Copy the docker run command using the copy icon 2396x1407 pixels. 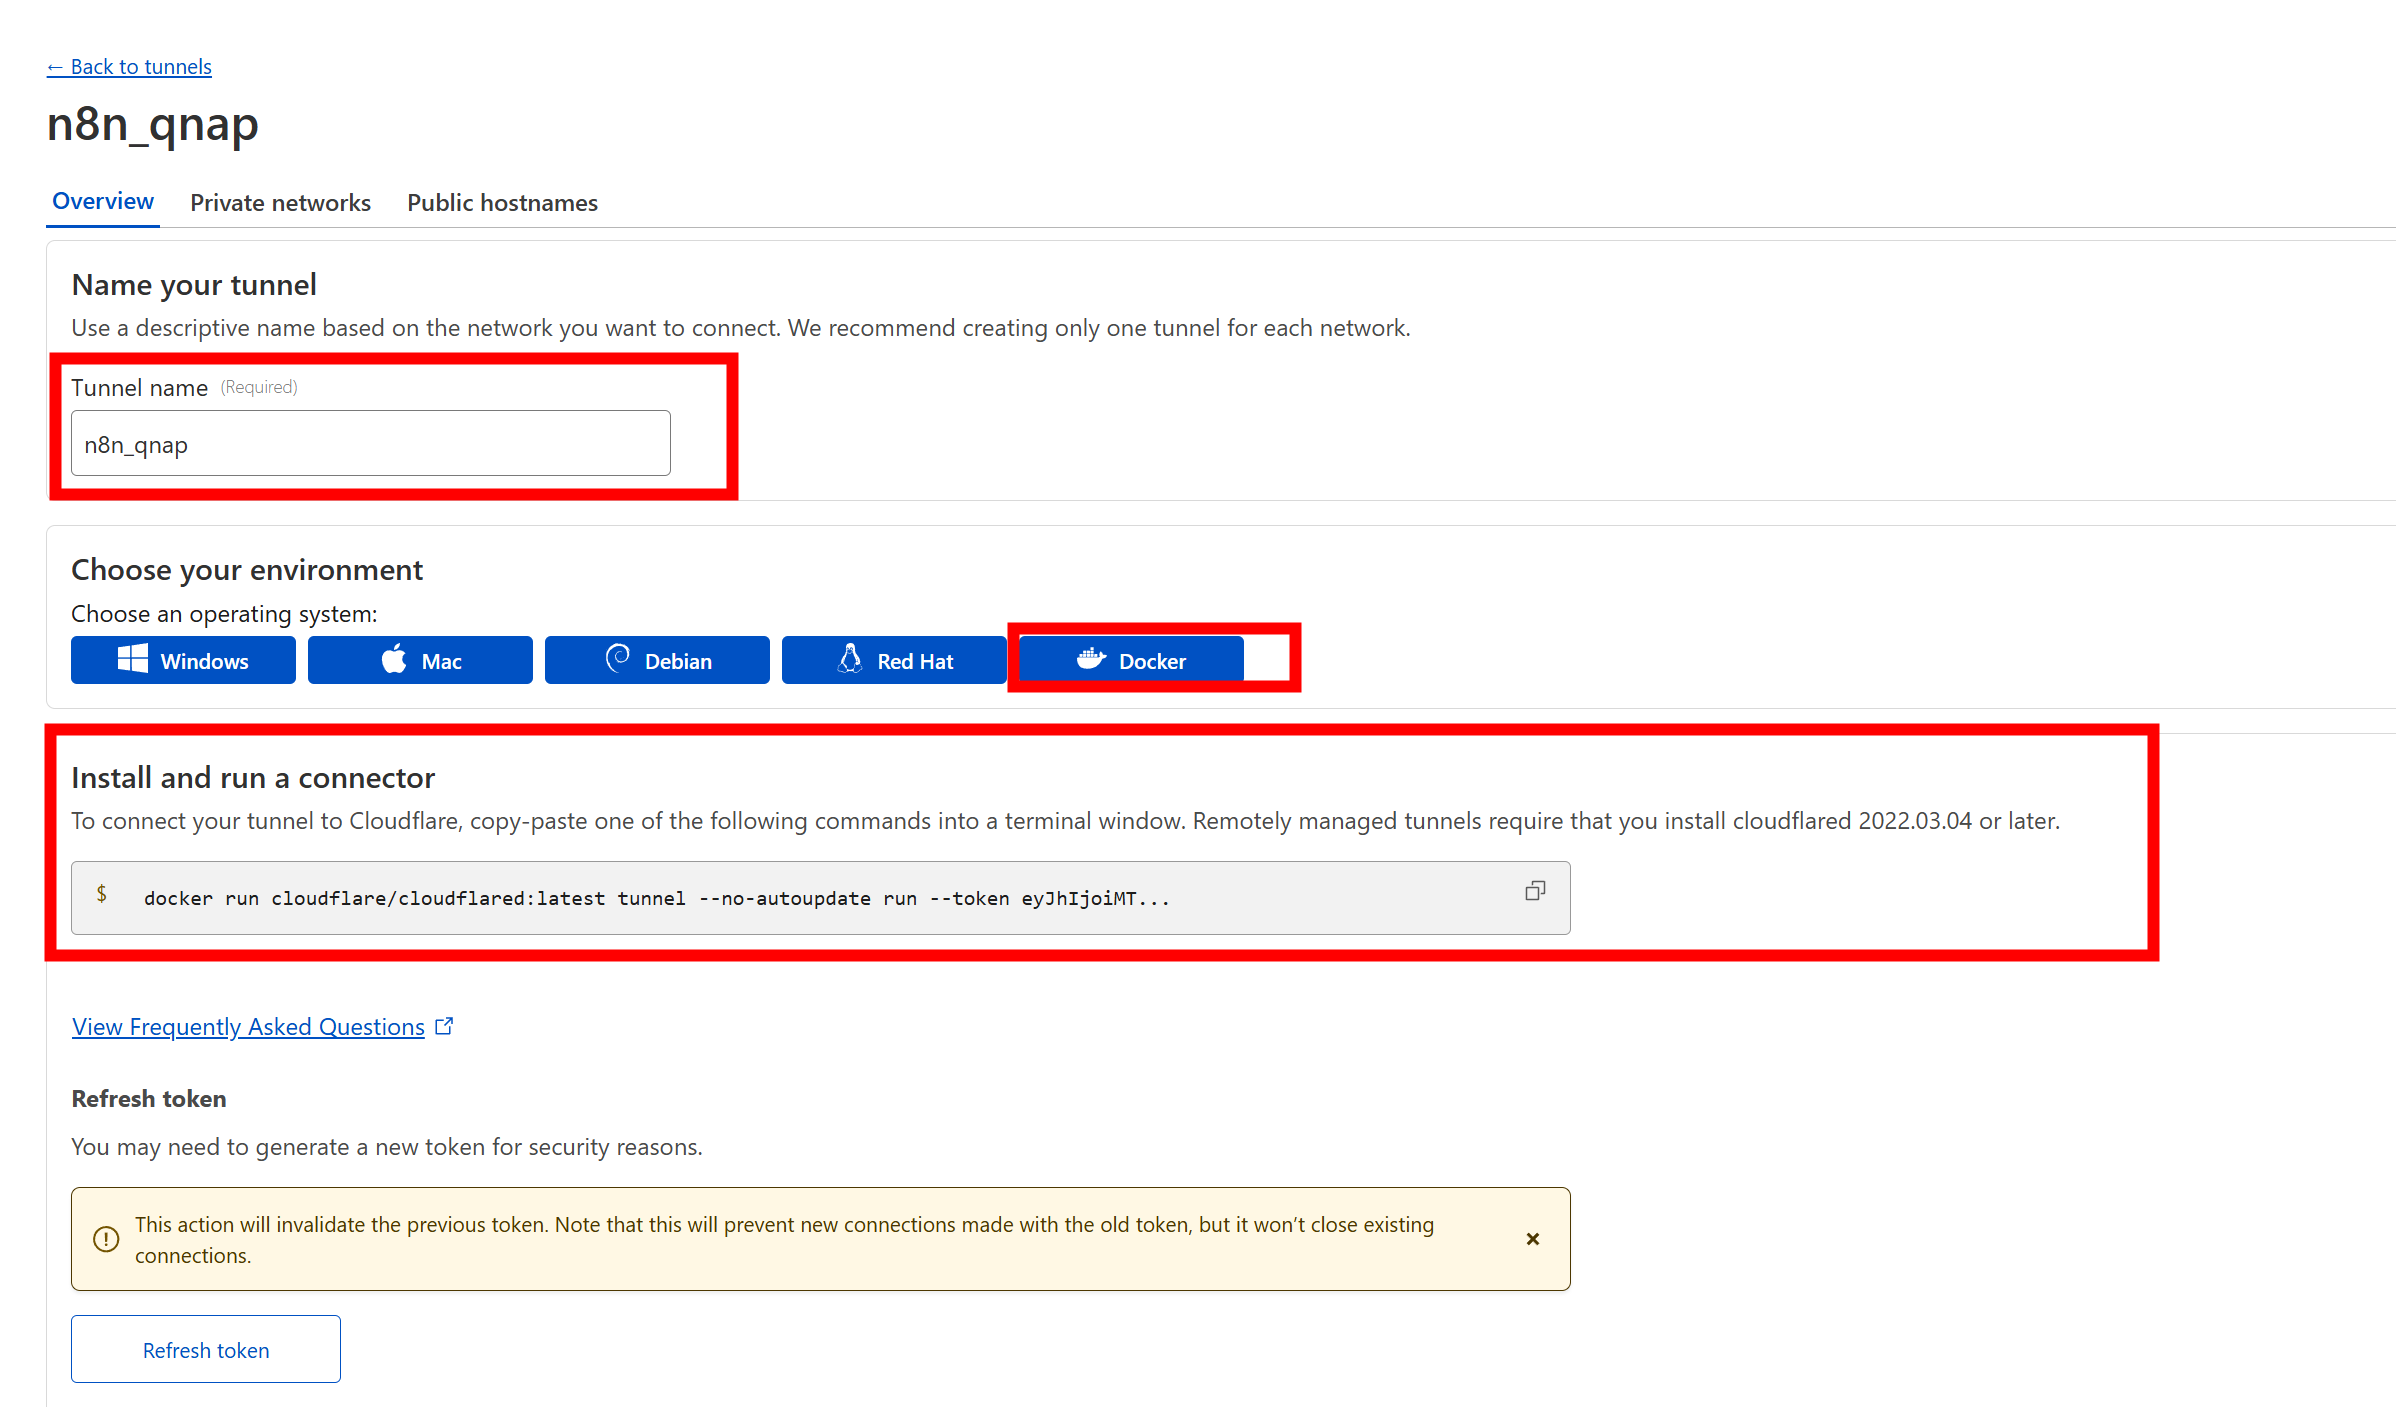pos(1535,890)
